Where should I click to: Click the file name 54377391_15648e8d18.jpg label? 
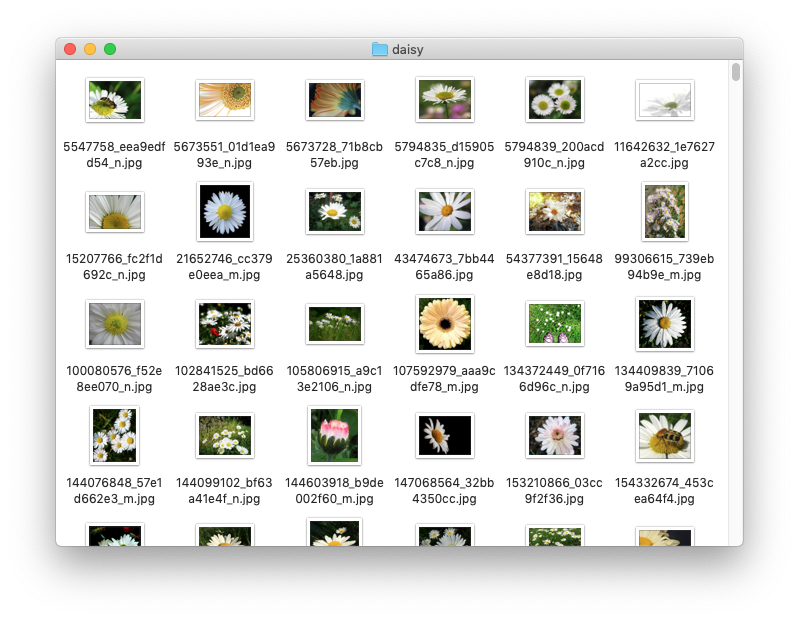[x=555, y=266]
